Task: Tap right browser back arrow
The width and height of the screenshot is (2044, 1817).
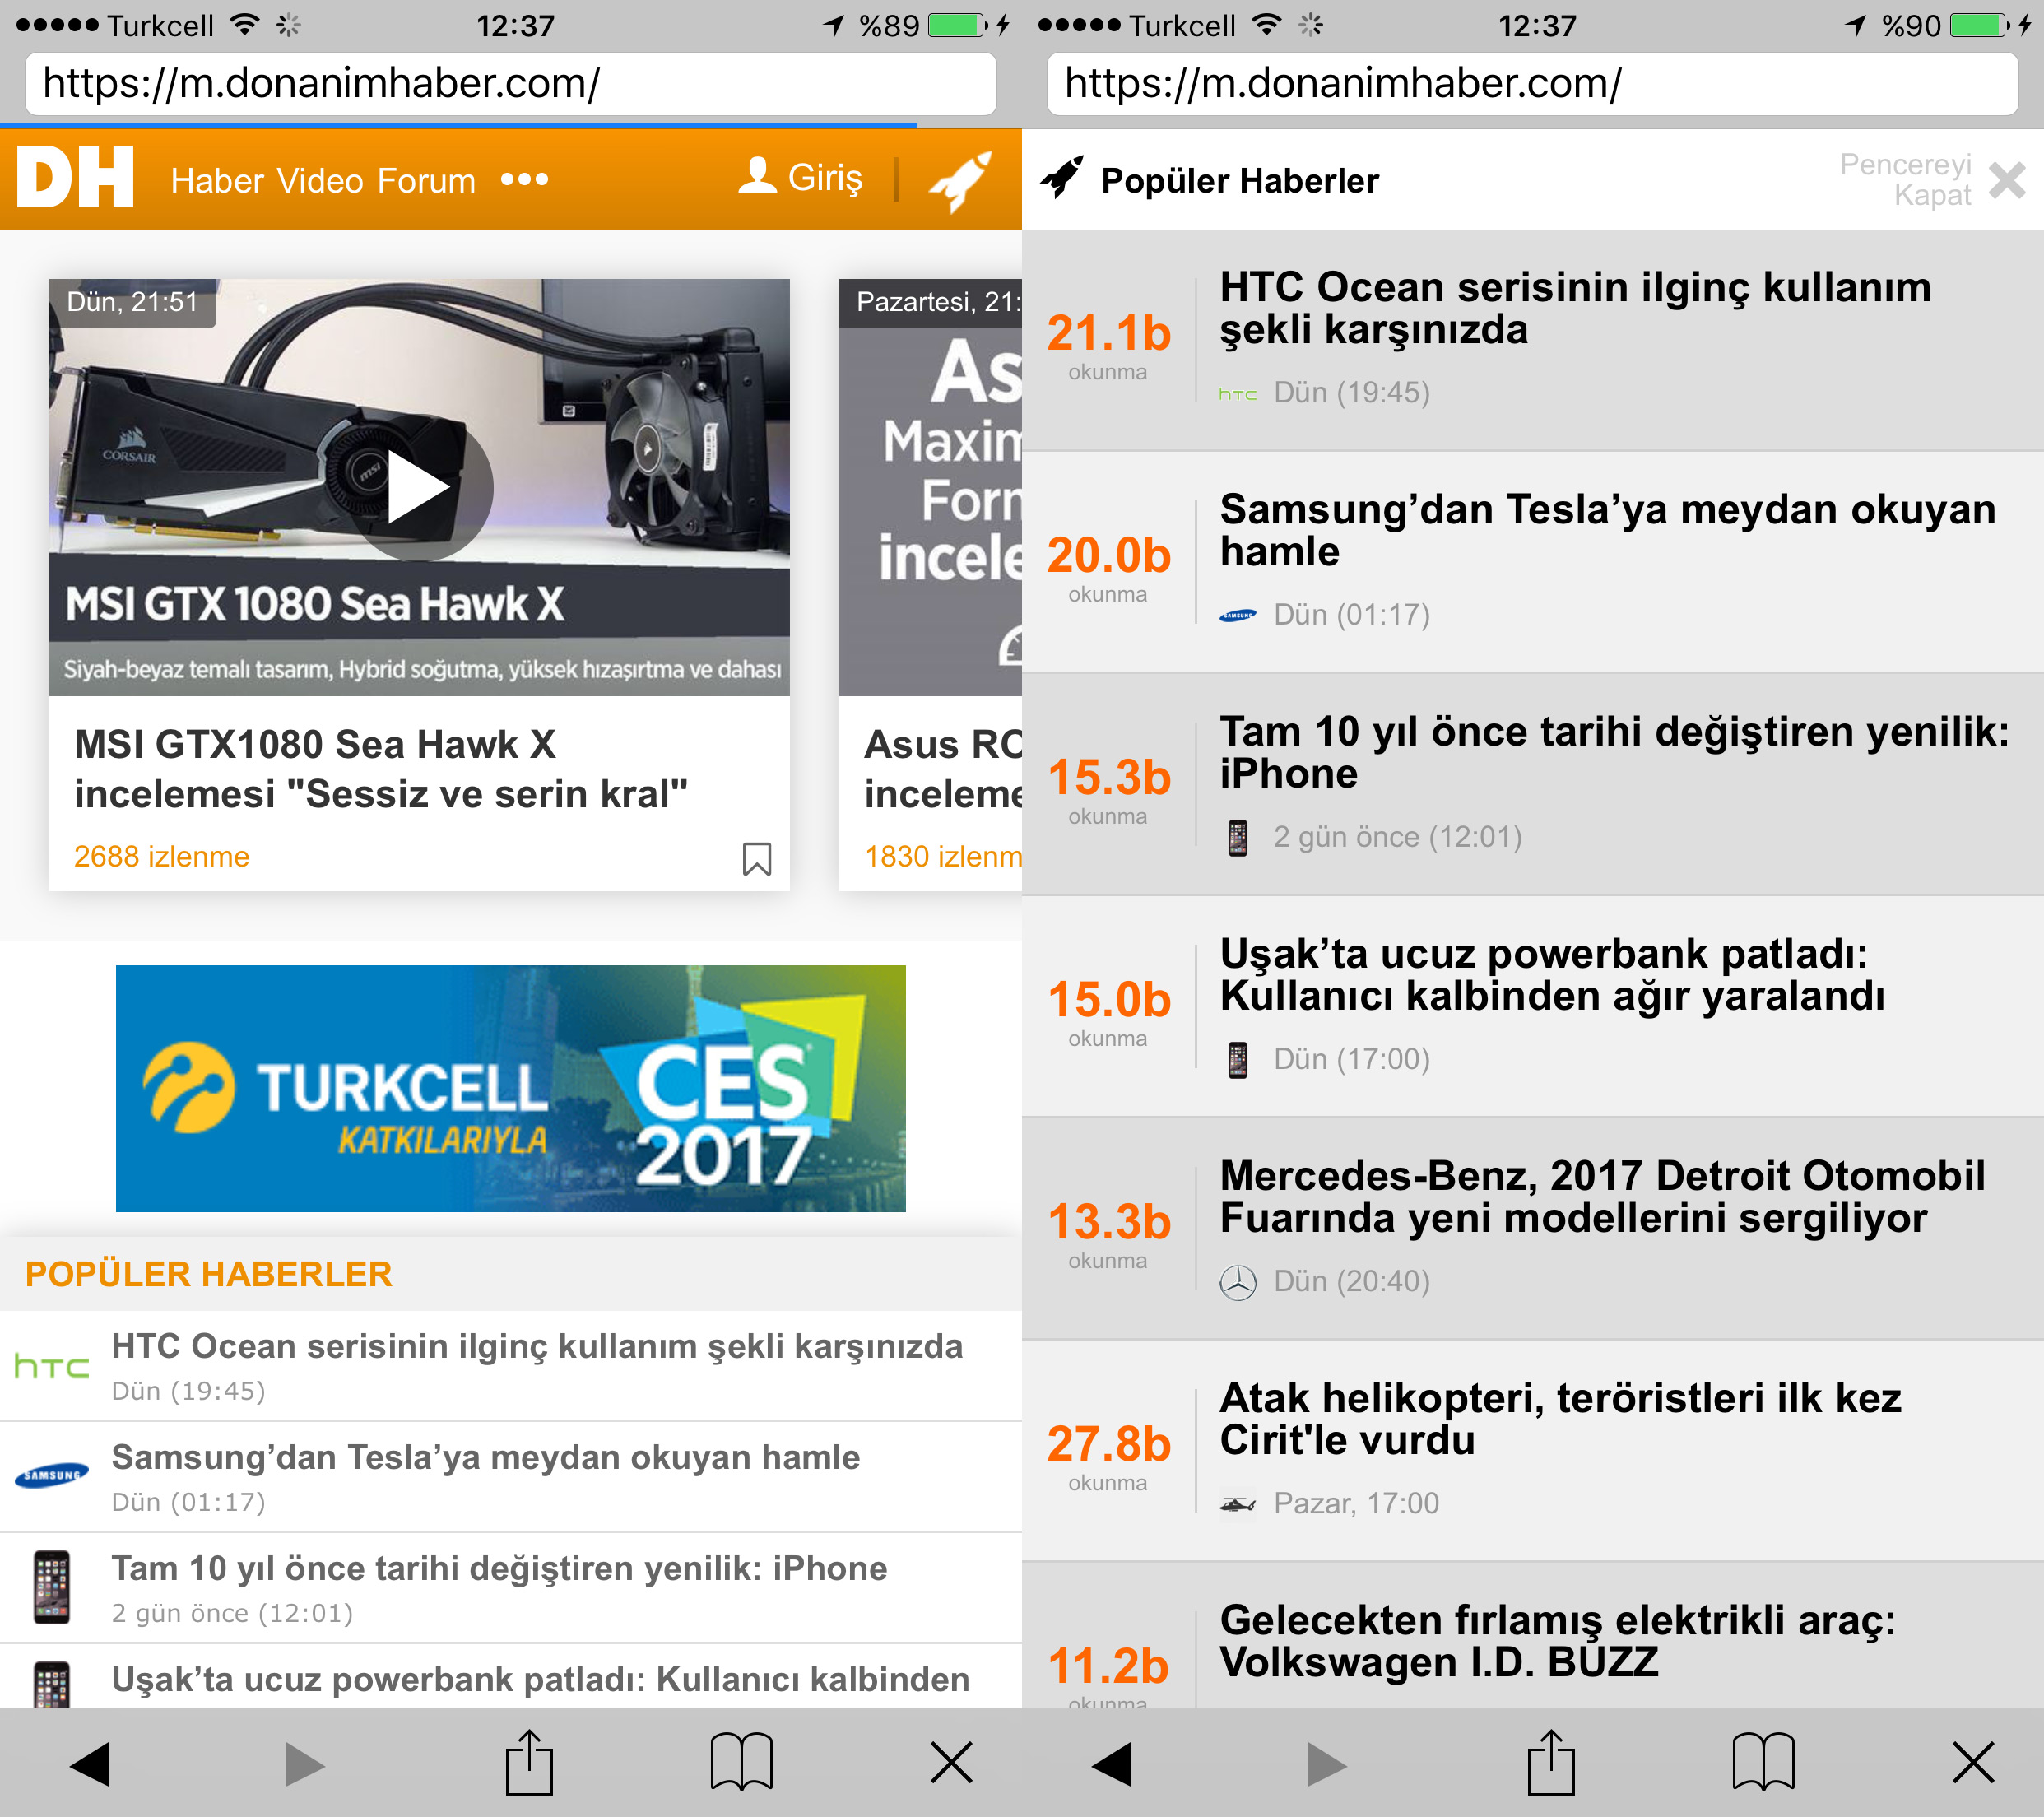Action: pos(1112,1764)
